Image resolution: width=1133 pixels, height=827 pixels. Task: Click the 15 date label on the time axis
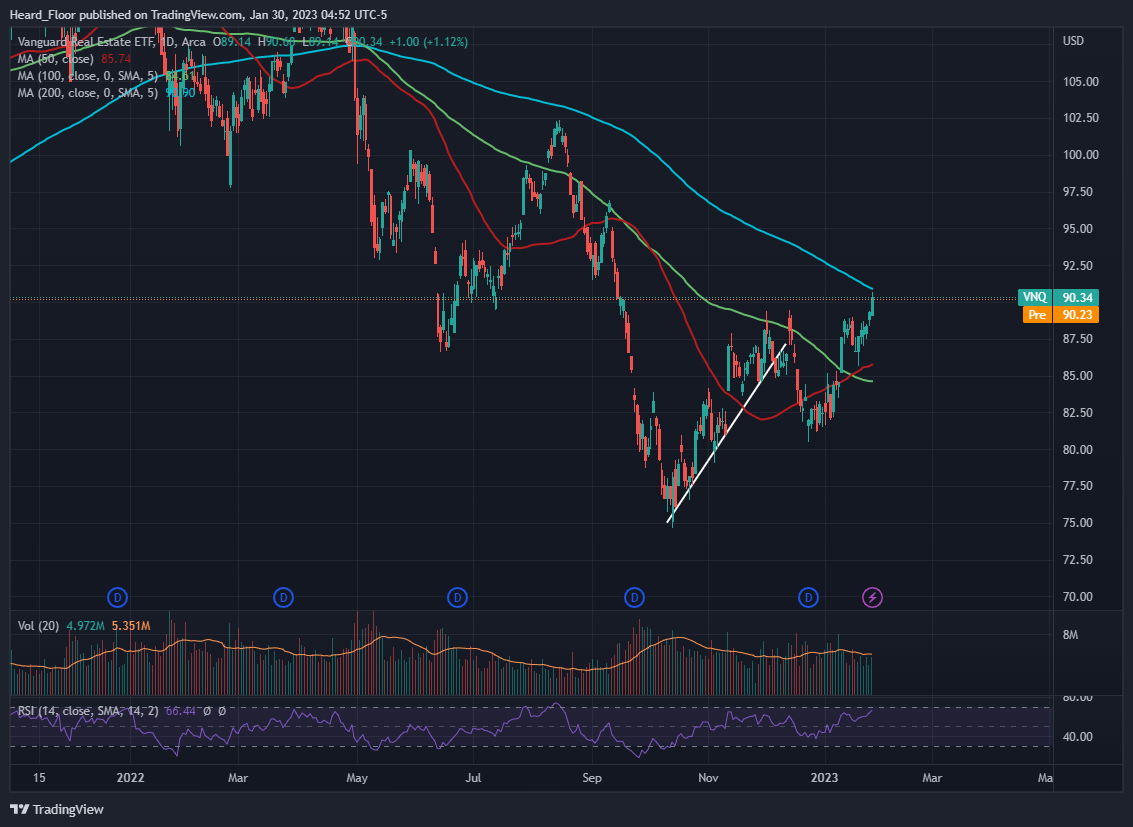tap(39, 778)
